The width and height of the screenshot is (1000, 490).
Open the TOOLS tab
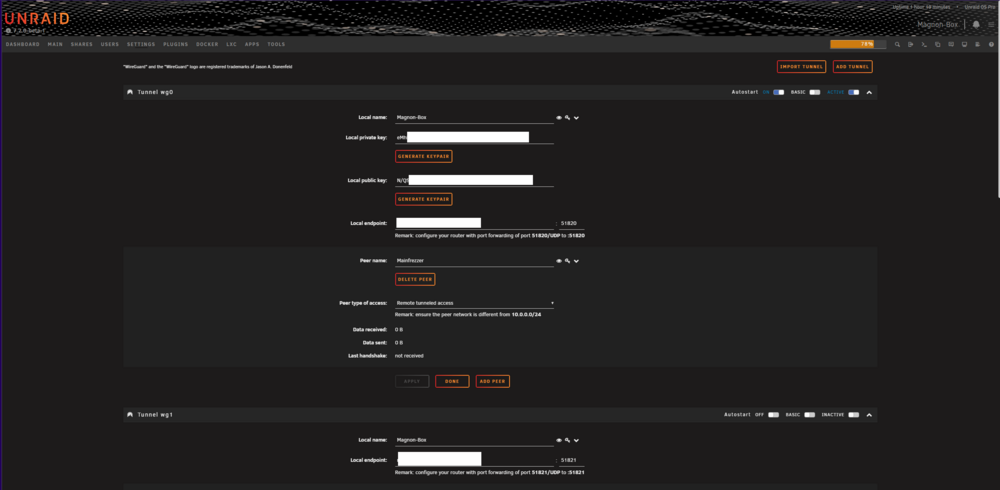(x=276, y=45)
